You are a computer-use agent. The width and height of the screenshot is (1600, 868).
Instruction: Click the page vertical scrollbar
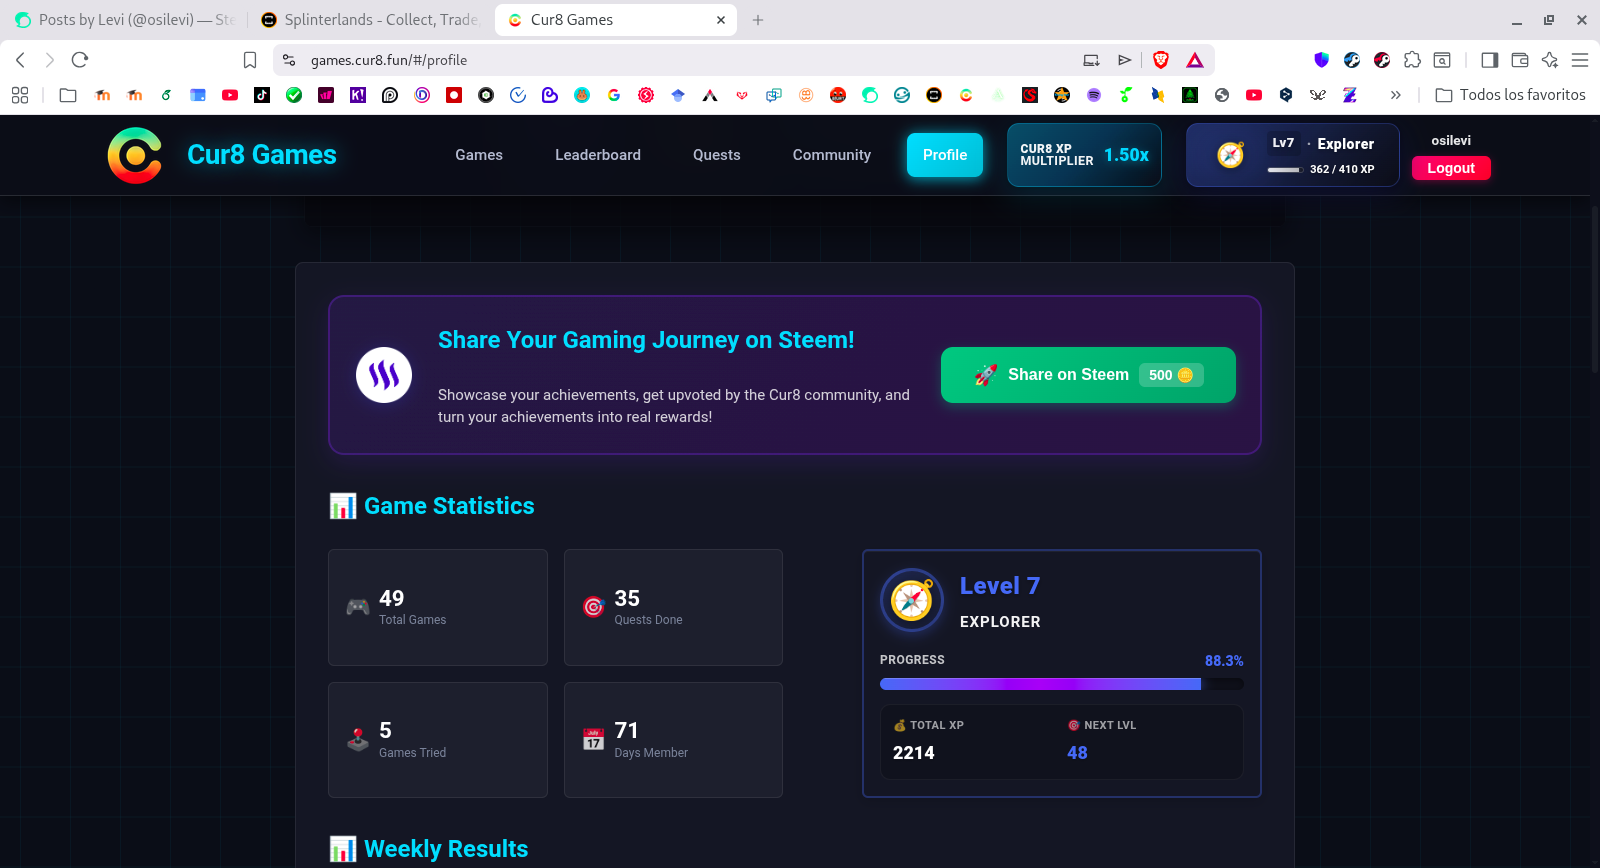pyautogui.click(x=1594, y=290)
